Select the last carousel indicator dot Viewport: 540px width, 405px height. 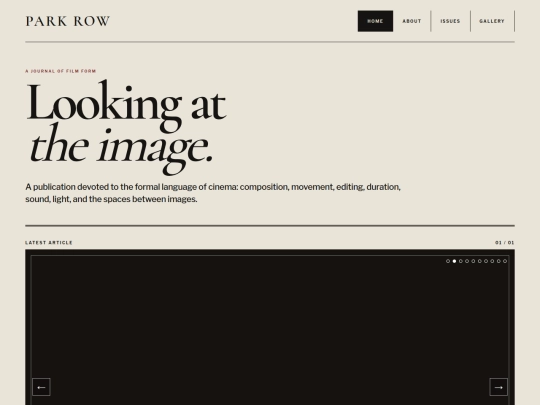click(x=505, y=261)
